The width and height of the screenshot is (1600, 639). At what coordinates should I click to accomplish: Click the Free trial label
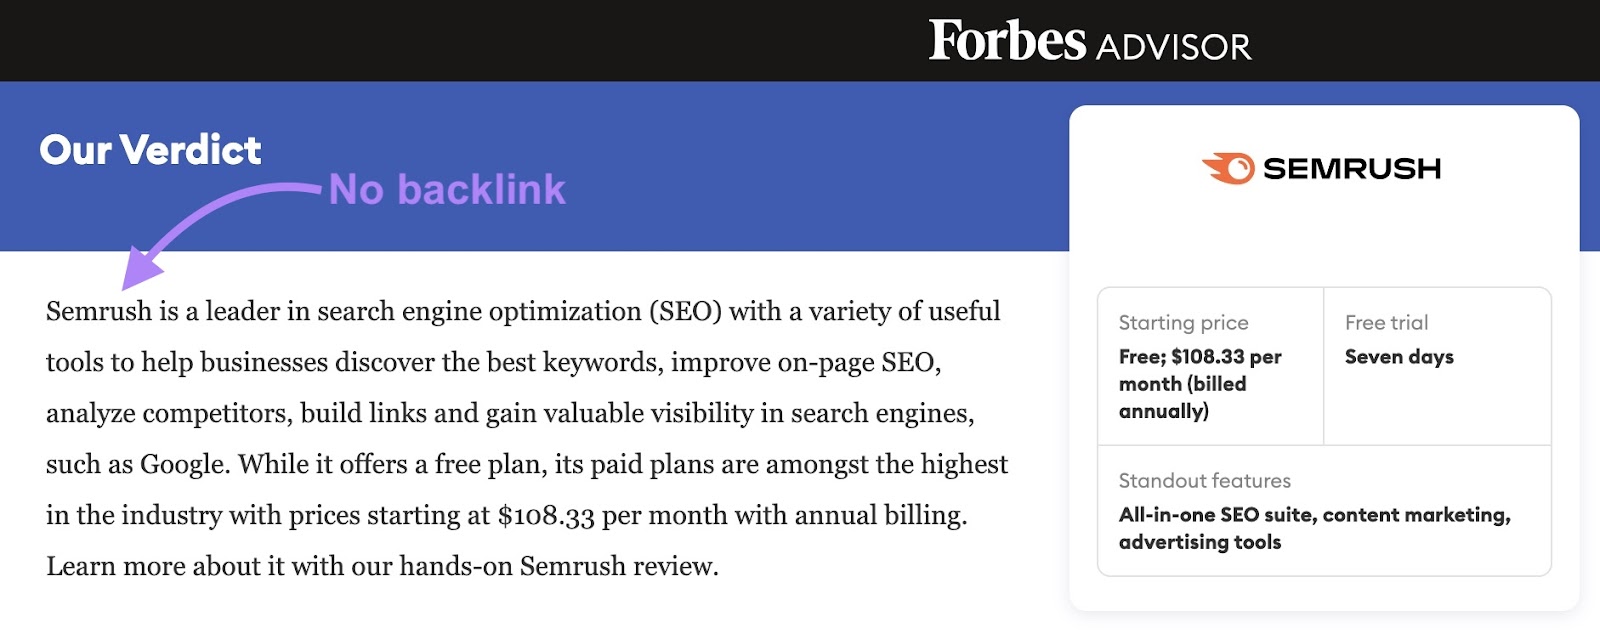pos(1386,322)
